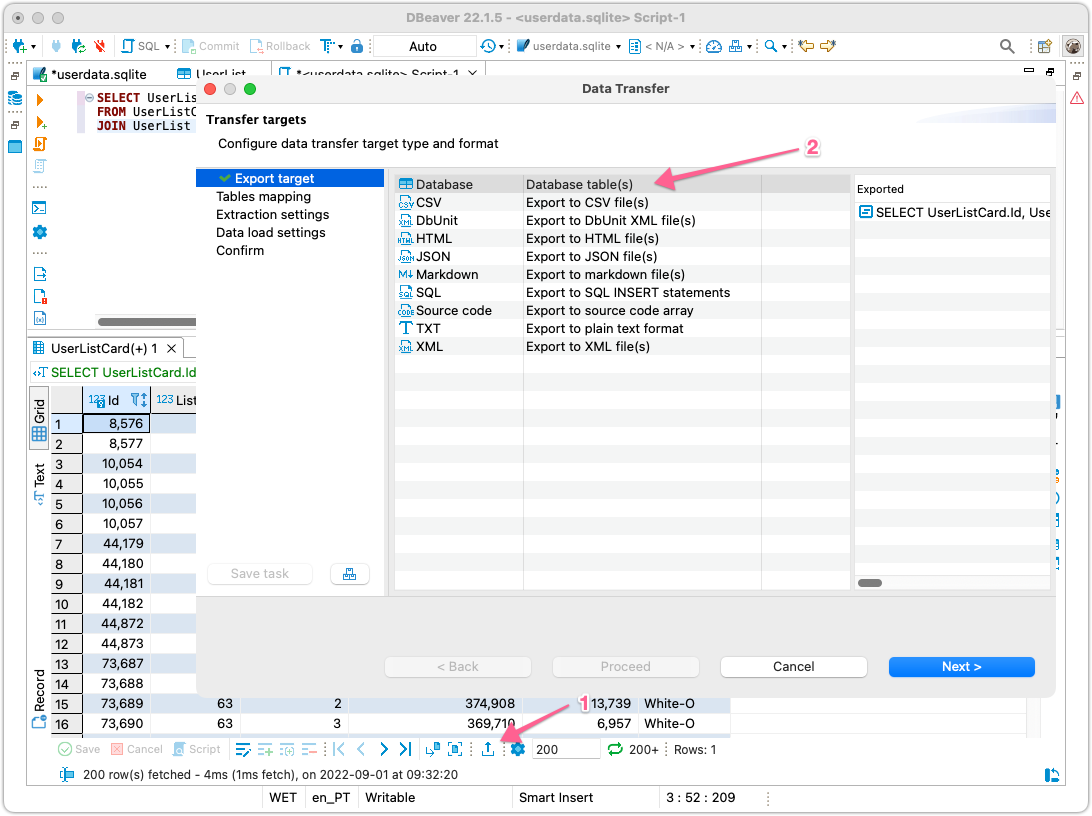Open the SQL terminal console icon

40,207
